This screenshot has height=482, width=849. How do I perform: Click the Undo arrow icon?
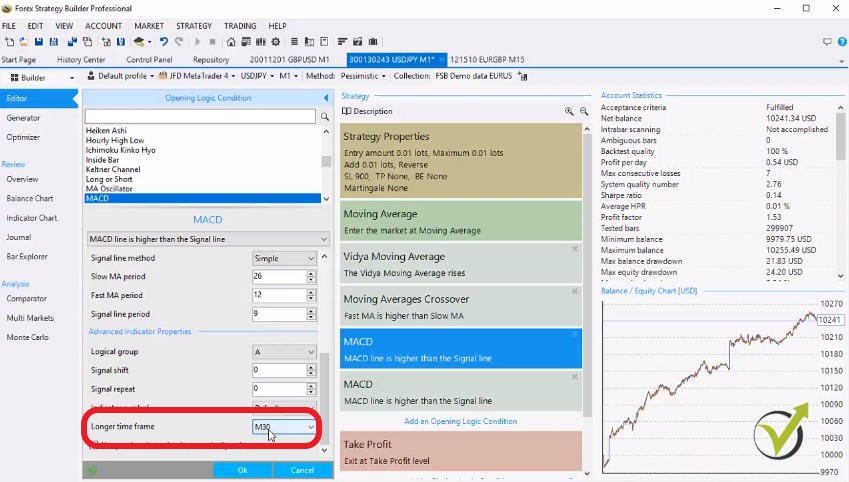pos(164,42)
